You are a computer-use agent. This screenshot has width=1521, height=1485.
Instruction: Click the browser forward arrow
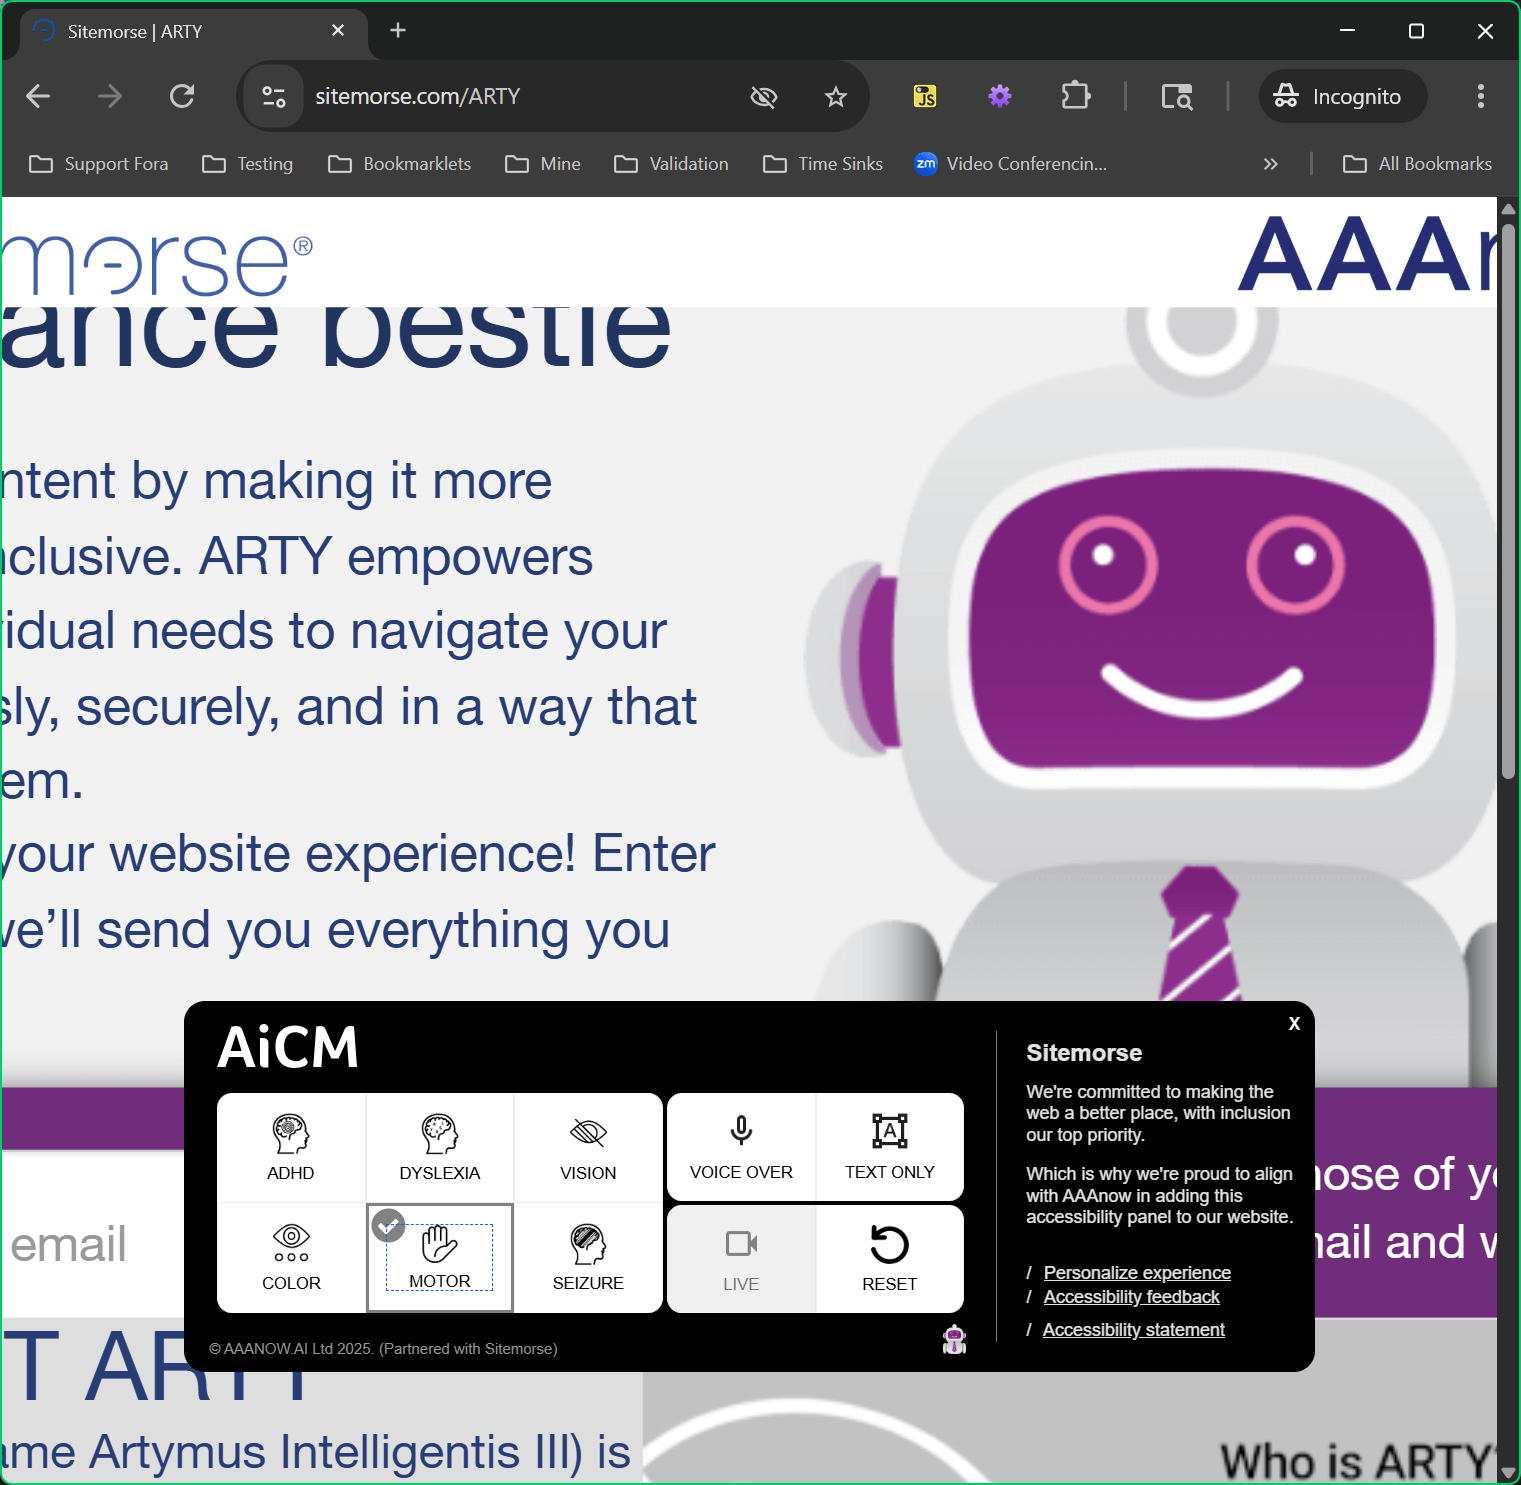pyautogui.click(x=110, y=96)
